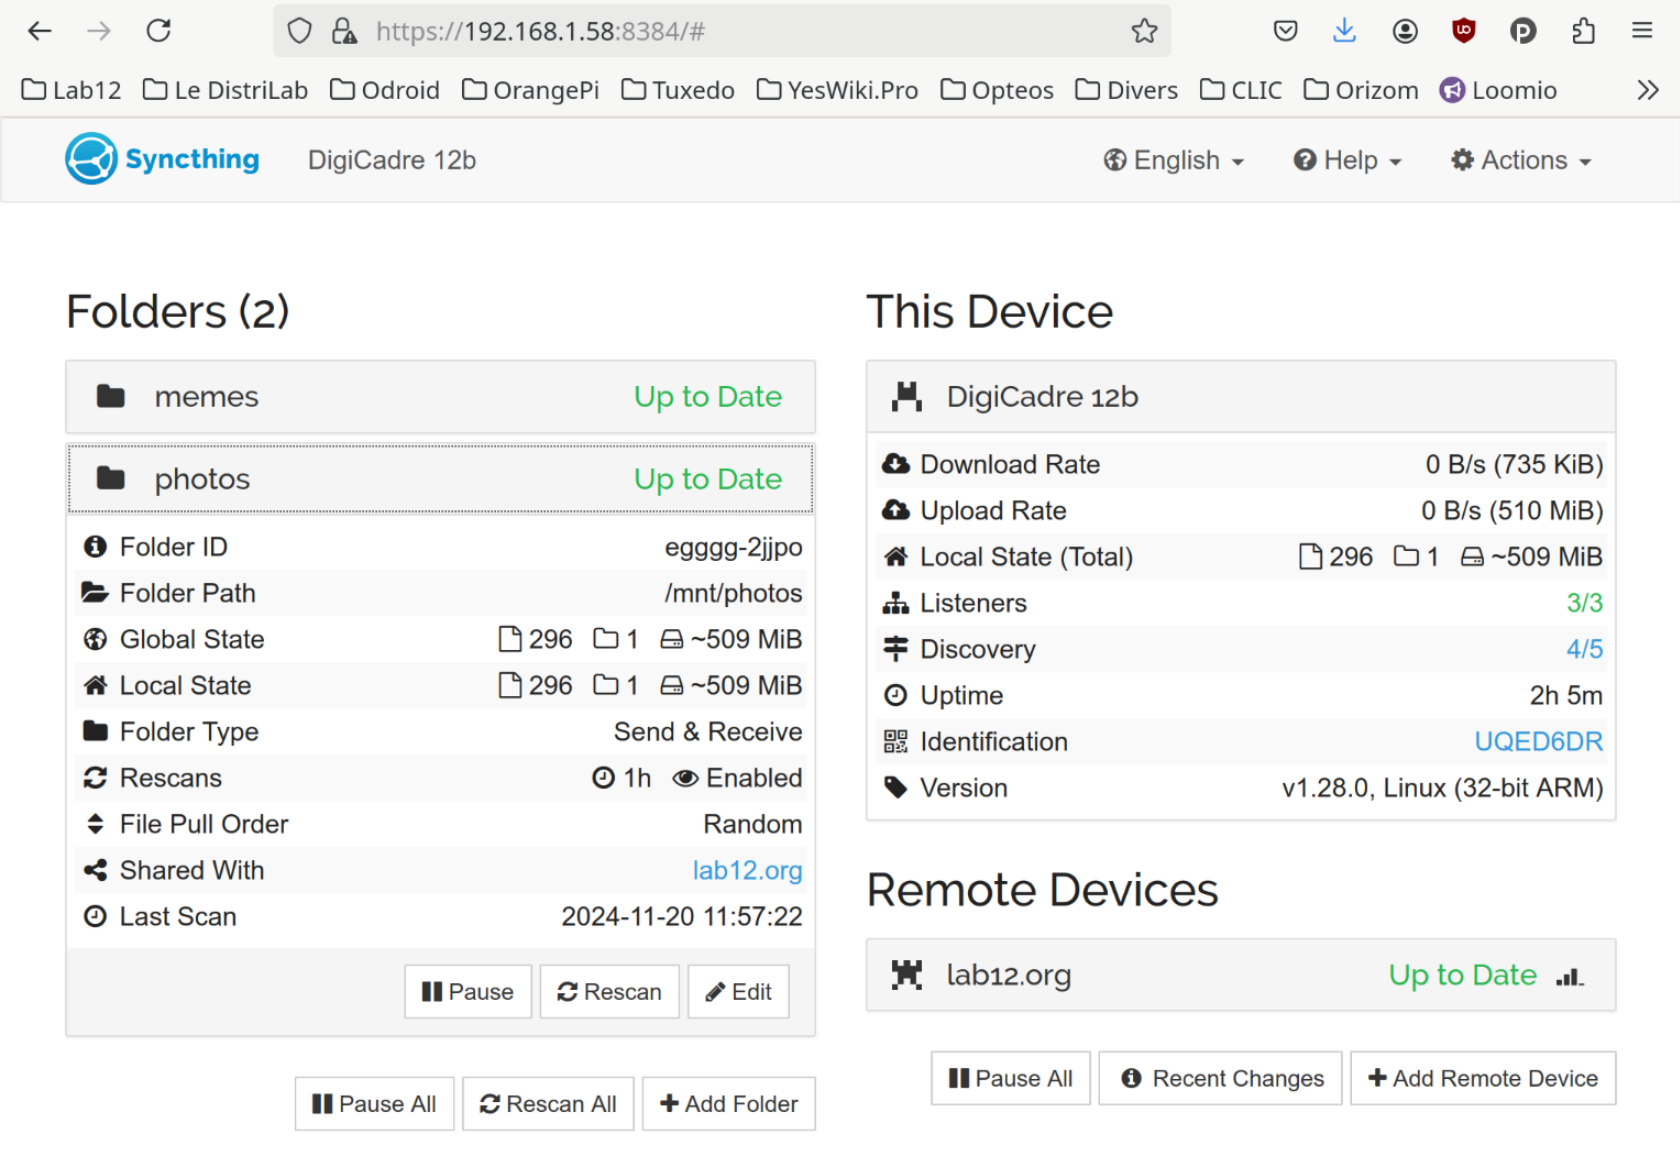Viewport: 1680px width, 1165px height.
Task: Open the Loomio bookmark
Action: (1498, 90)
